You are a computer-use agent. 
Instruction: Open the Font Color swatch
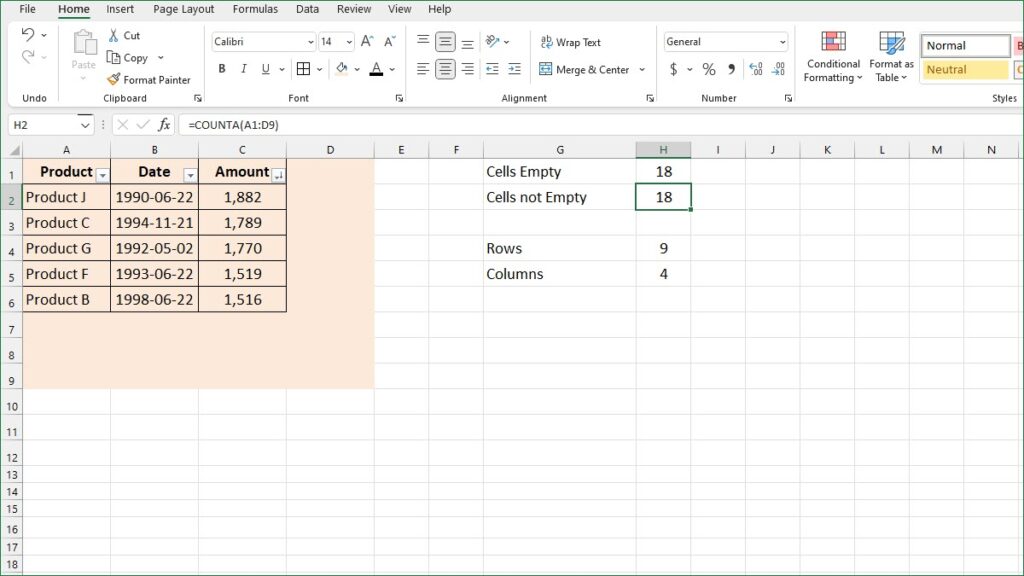pyautogui.click(x=375, y=69)
